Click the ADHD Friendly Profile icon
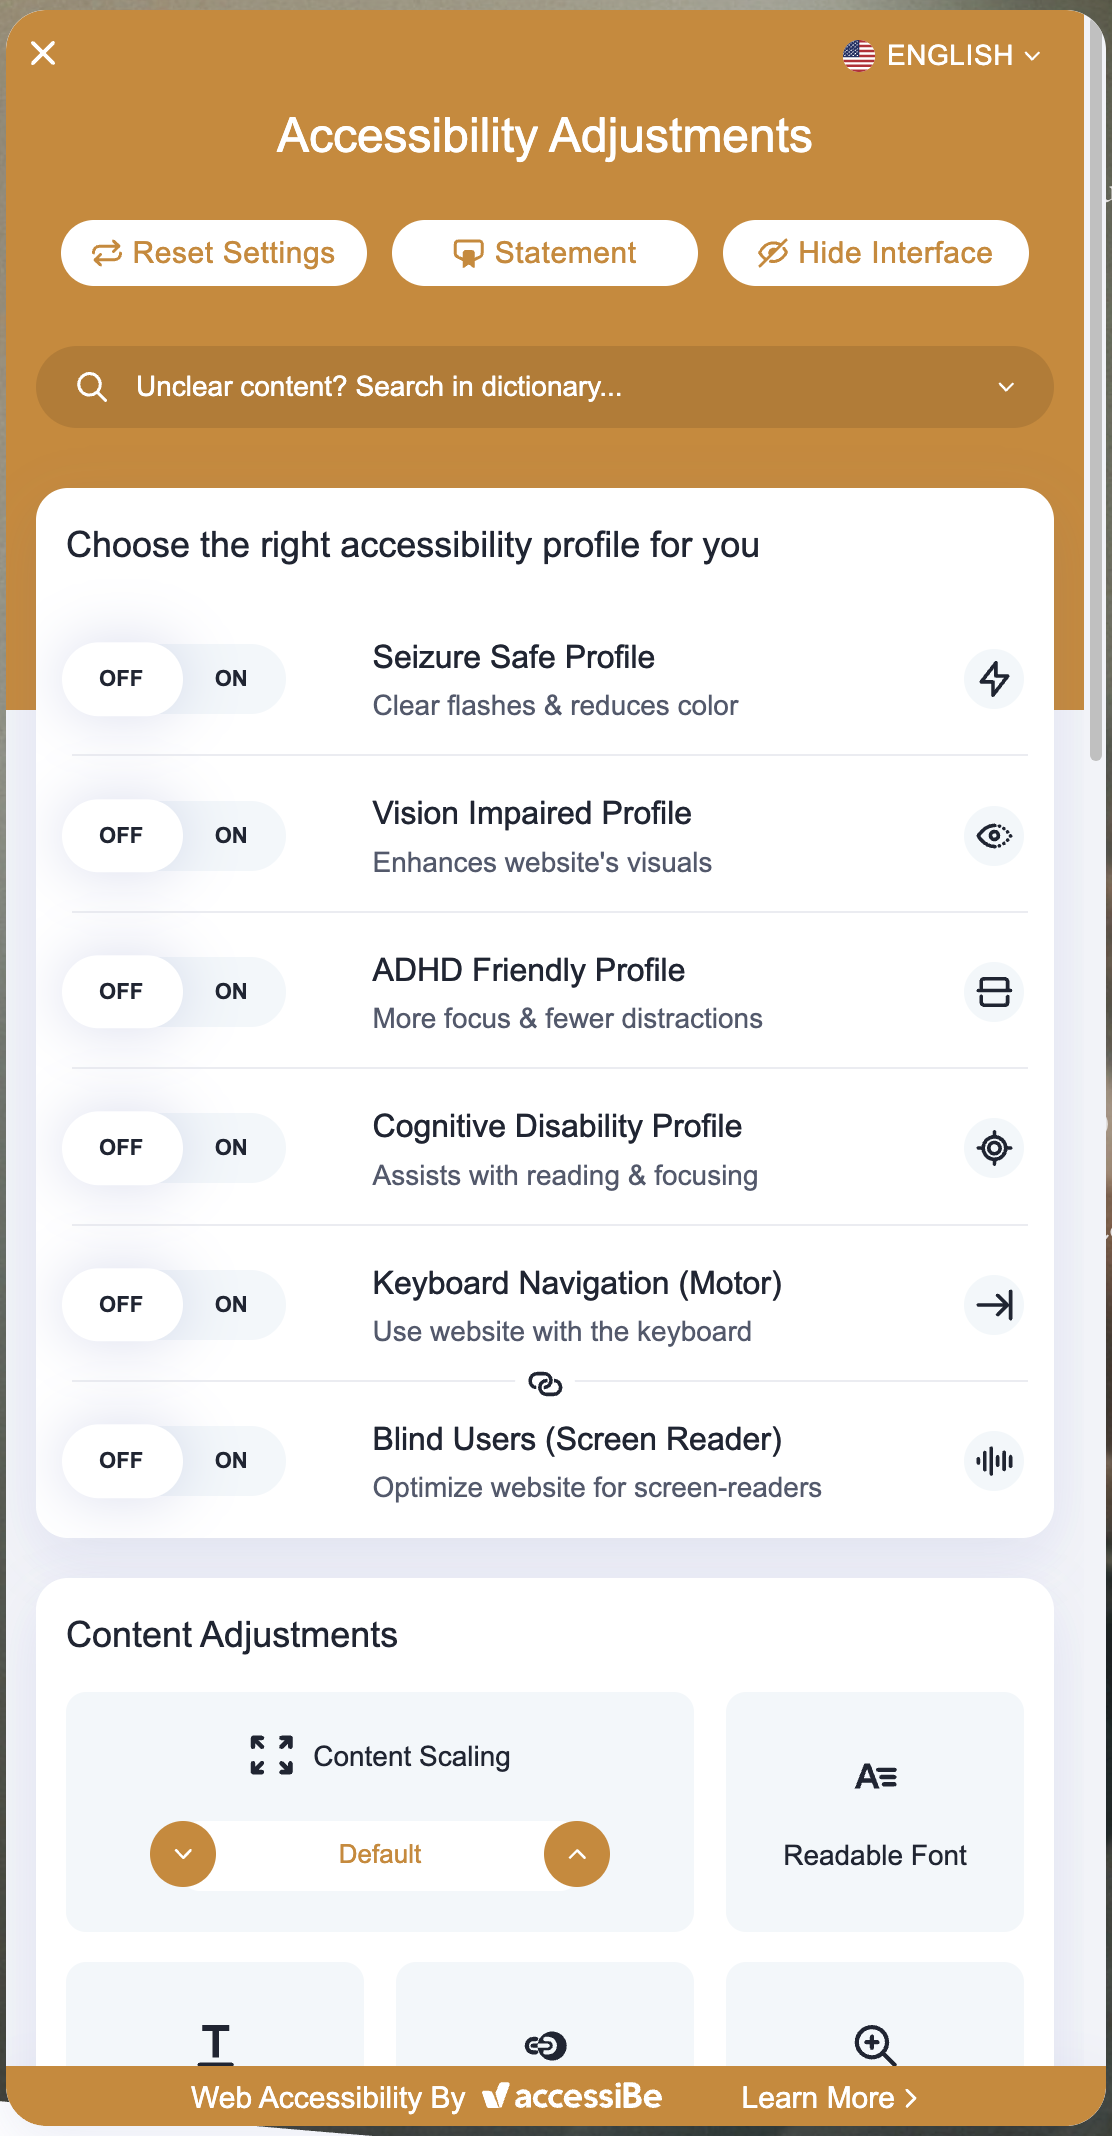Screen dimensions: 1112x2136 coord(994,992)
